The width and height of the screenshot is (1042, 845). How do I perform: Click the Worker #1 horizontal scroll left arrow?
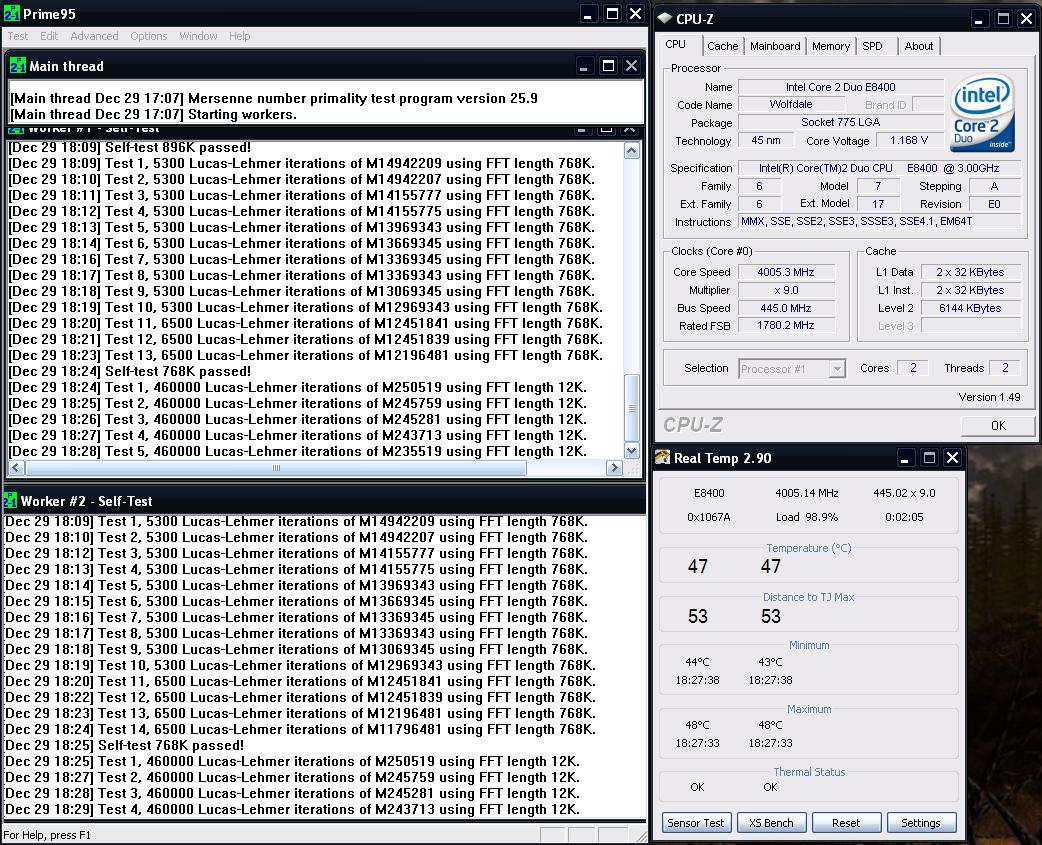(17, 468)
